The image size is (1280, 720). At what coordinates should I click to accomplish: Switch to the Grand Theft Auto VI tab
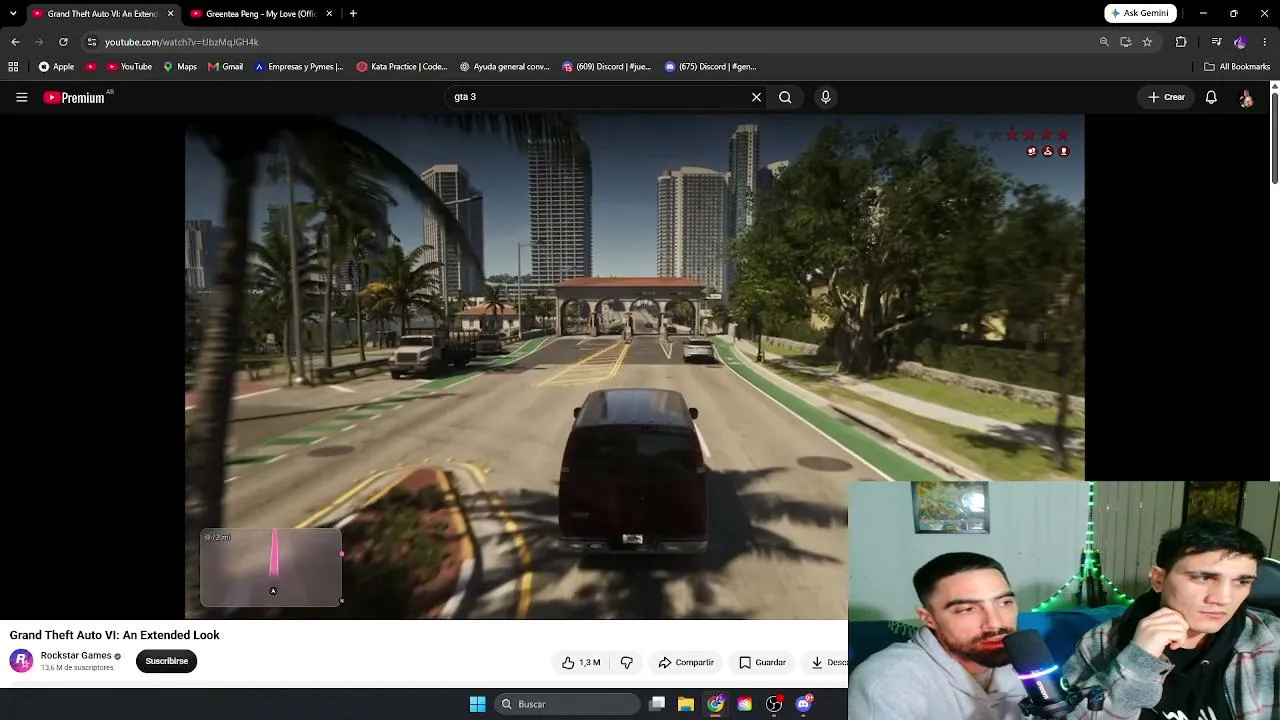(95, 14)
